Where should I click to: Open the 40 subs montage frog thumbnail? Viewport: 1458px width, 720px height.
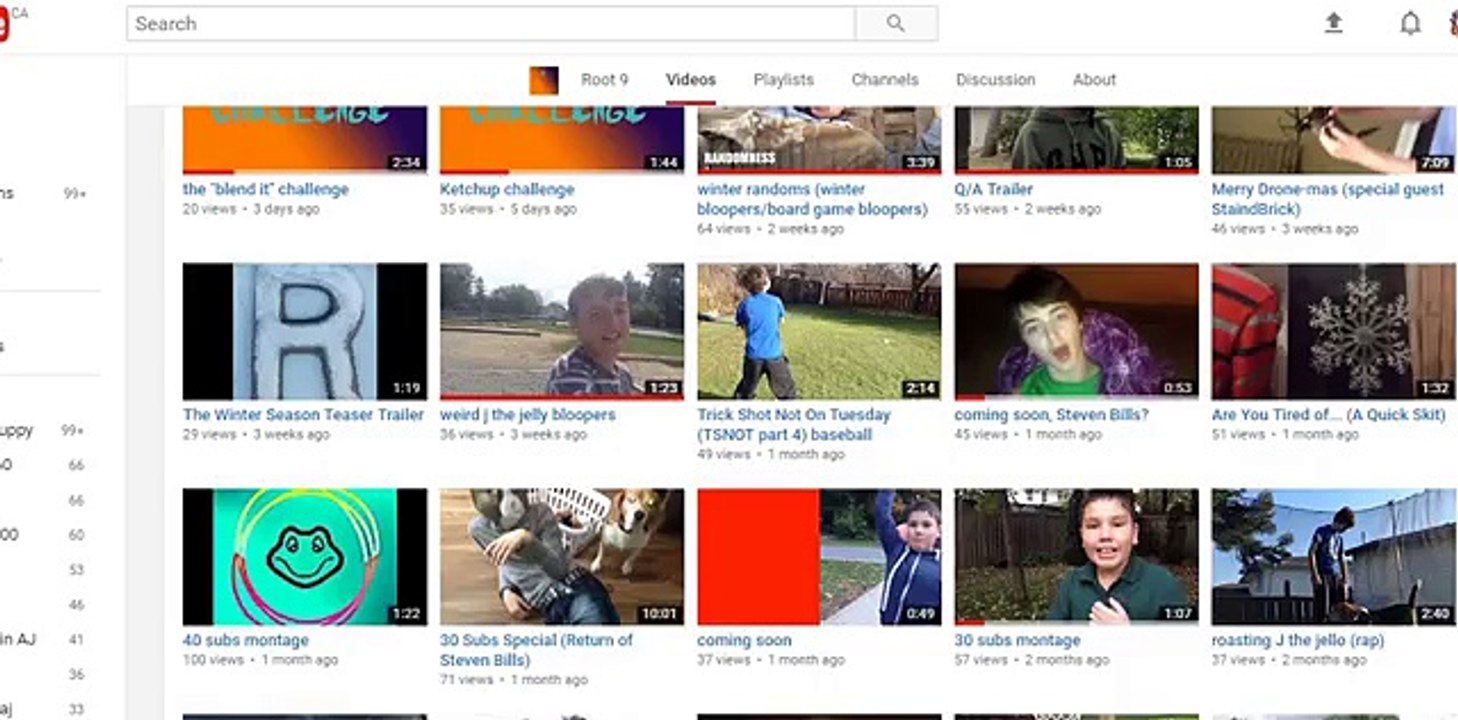(x=305, y=557)
